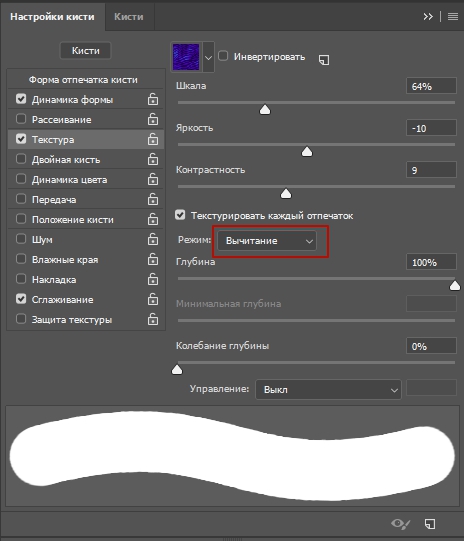The image size is (464, 541).
Task: Click Шкала slider handle
Action: tap(265, 110)
